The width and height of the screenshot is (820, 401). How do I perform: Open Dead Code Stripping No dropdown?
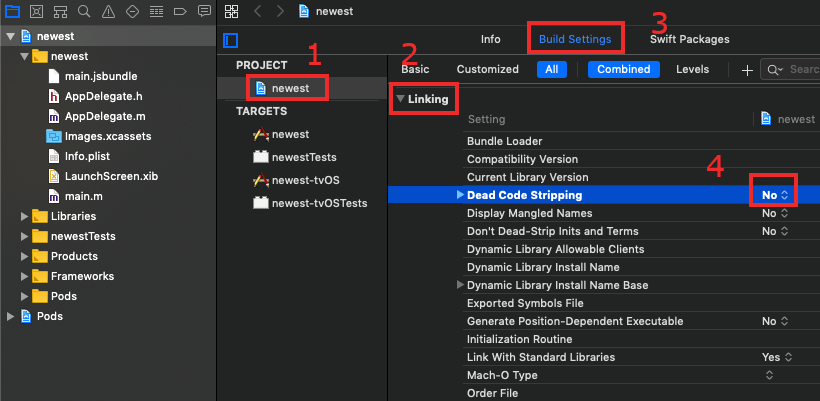point(775,195)
